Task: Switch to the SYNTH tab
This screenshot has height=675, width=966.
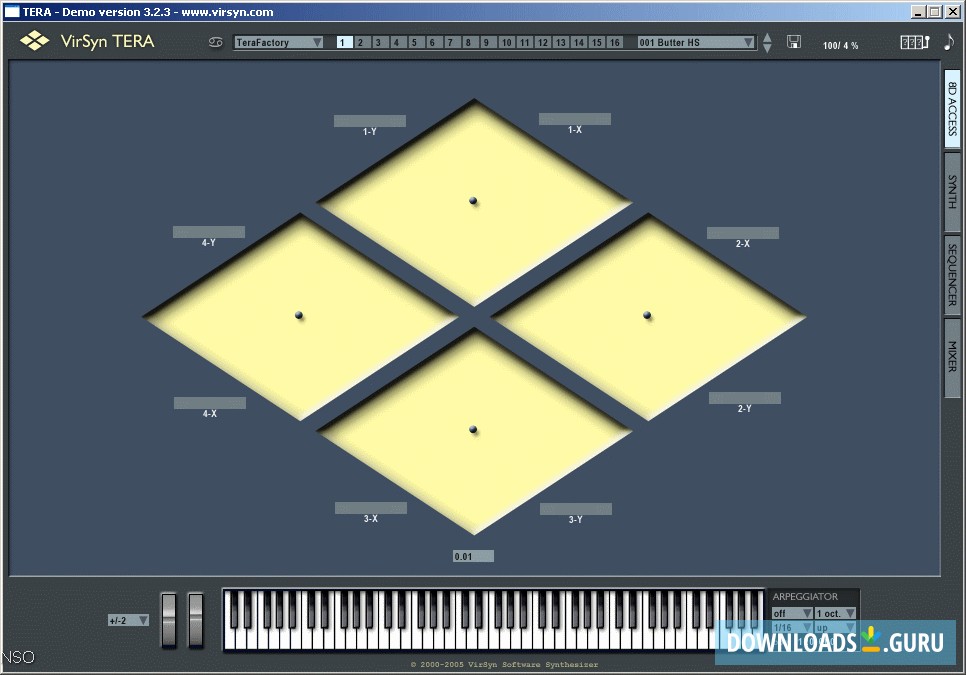Action: 952,192
